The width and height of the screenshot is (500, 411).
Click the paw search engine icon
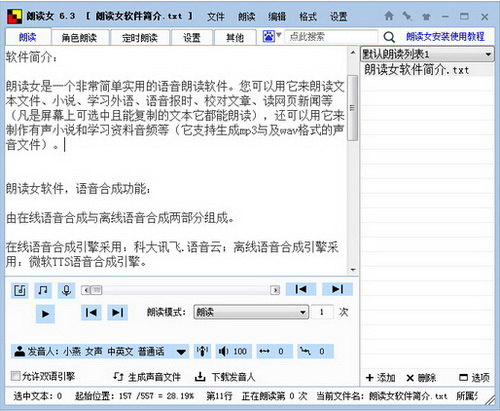[269, 36]
